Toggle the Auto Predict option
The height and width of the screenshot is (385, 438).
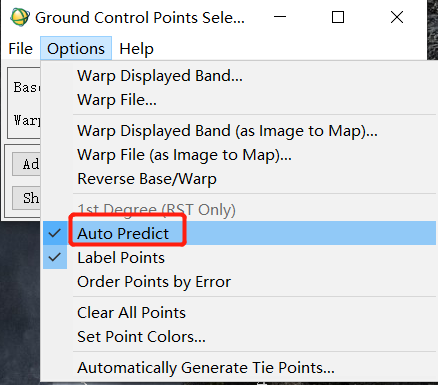tap(239, 233)
